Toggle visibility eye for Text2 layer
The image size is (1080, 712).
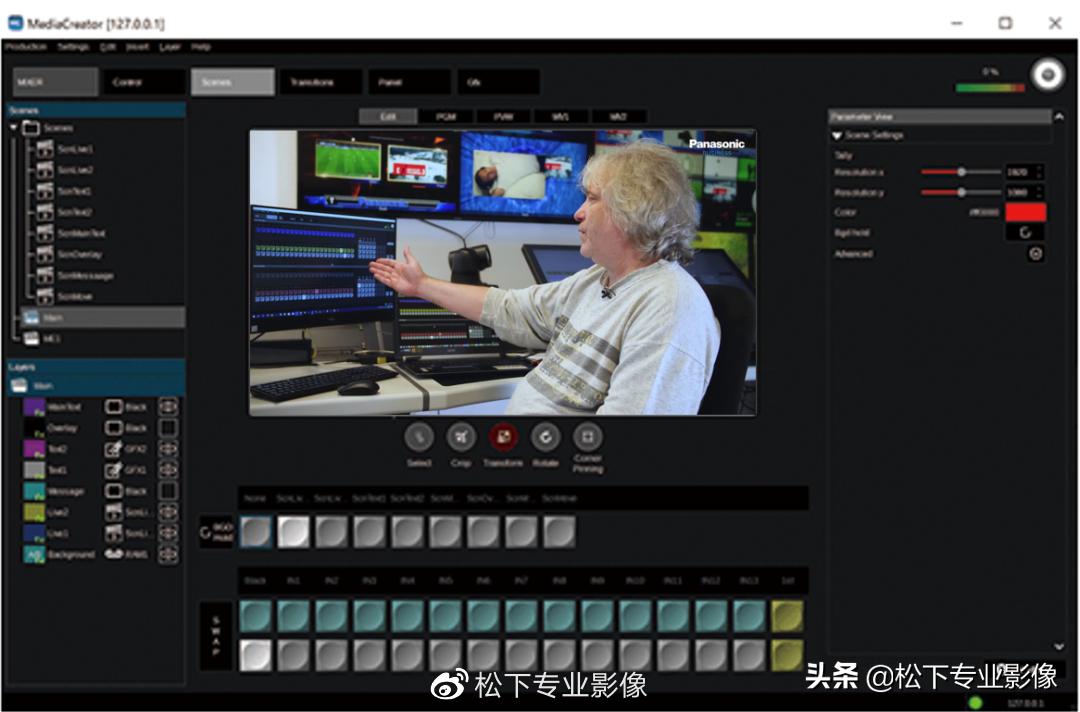[168, 449]
